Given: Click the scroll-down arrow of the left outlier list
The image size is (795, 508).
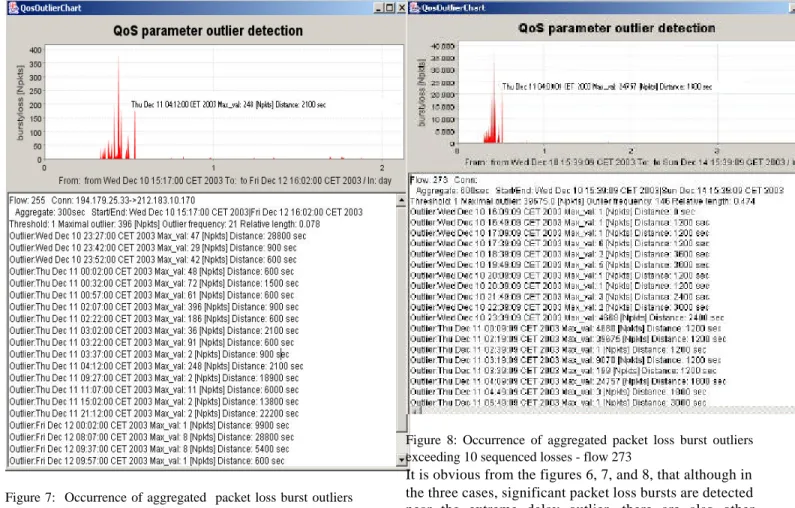Looking at the screenshot, I should (401, 460).
